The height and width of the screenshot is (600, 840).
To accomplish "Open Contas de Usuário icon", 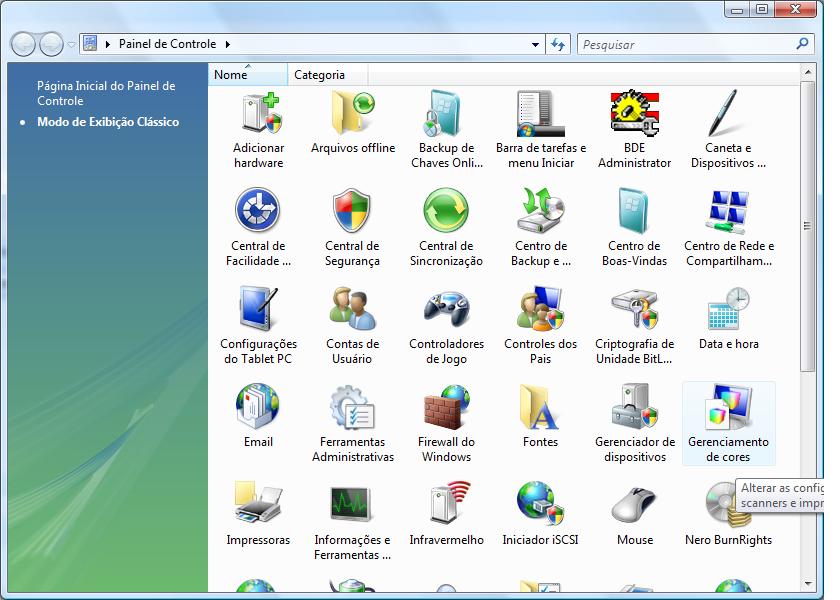I will 352,310.
